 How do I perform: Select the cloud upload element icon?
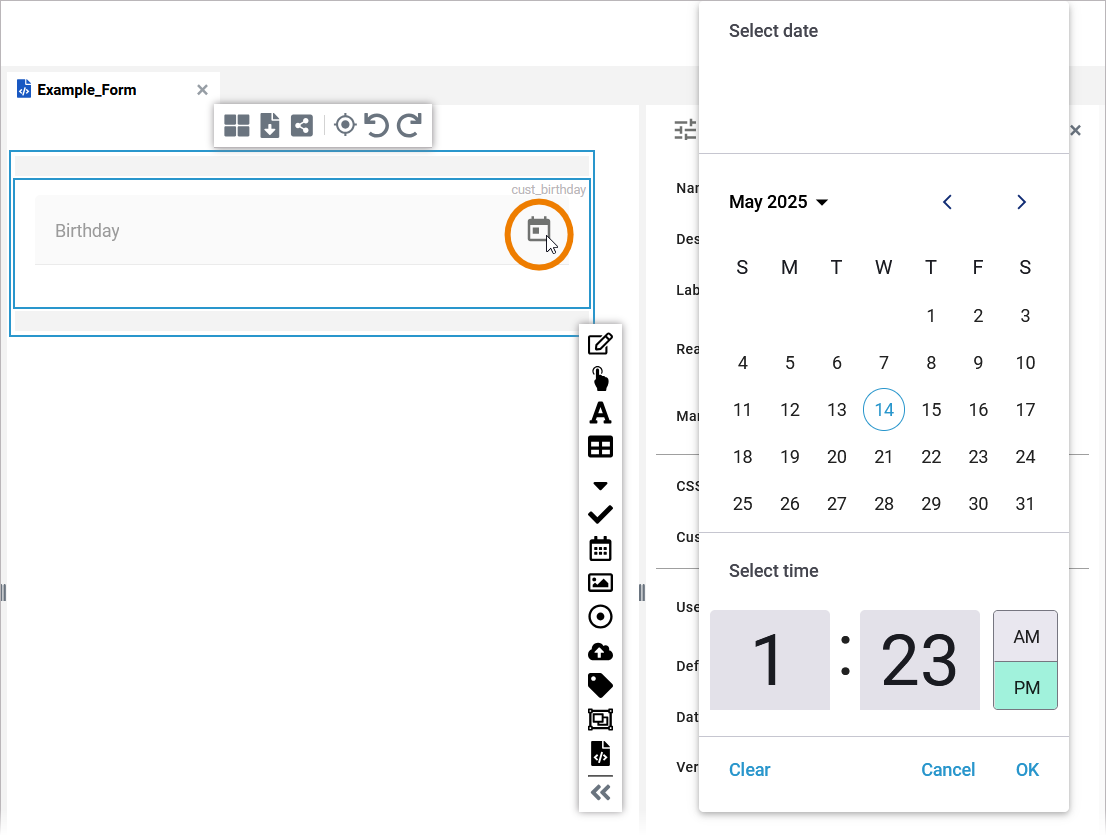[600, 652]
